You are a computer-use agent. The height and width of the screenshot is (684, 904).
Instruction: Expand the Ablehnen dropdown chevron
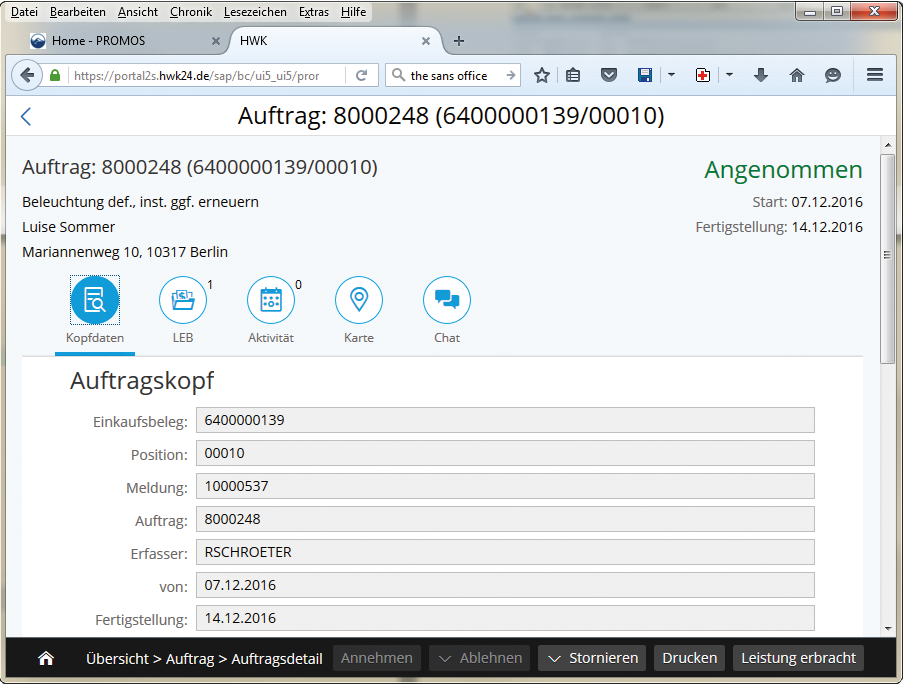(x=443, y=658)
